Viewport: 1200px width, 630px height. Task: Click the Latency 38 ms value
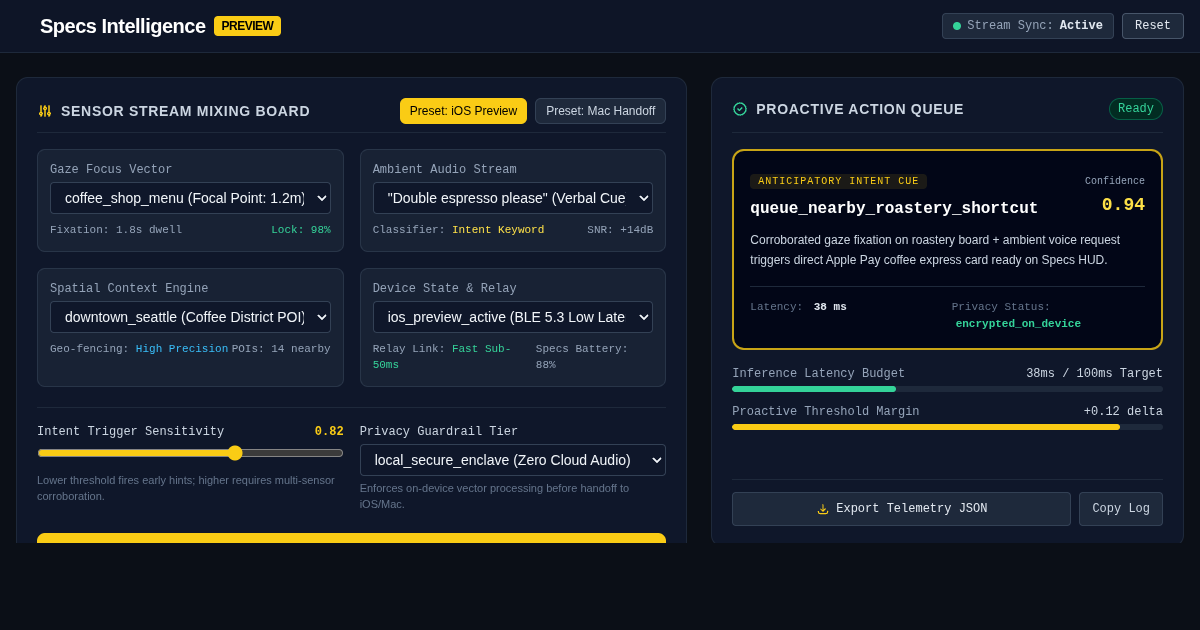click(x=830, y=307)
